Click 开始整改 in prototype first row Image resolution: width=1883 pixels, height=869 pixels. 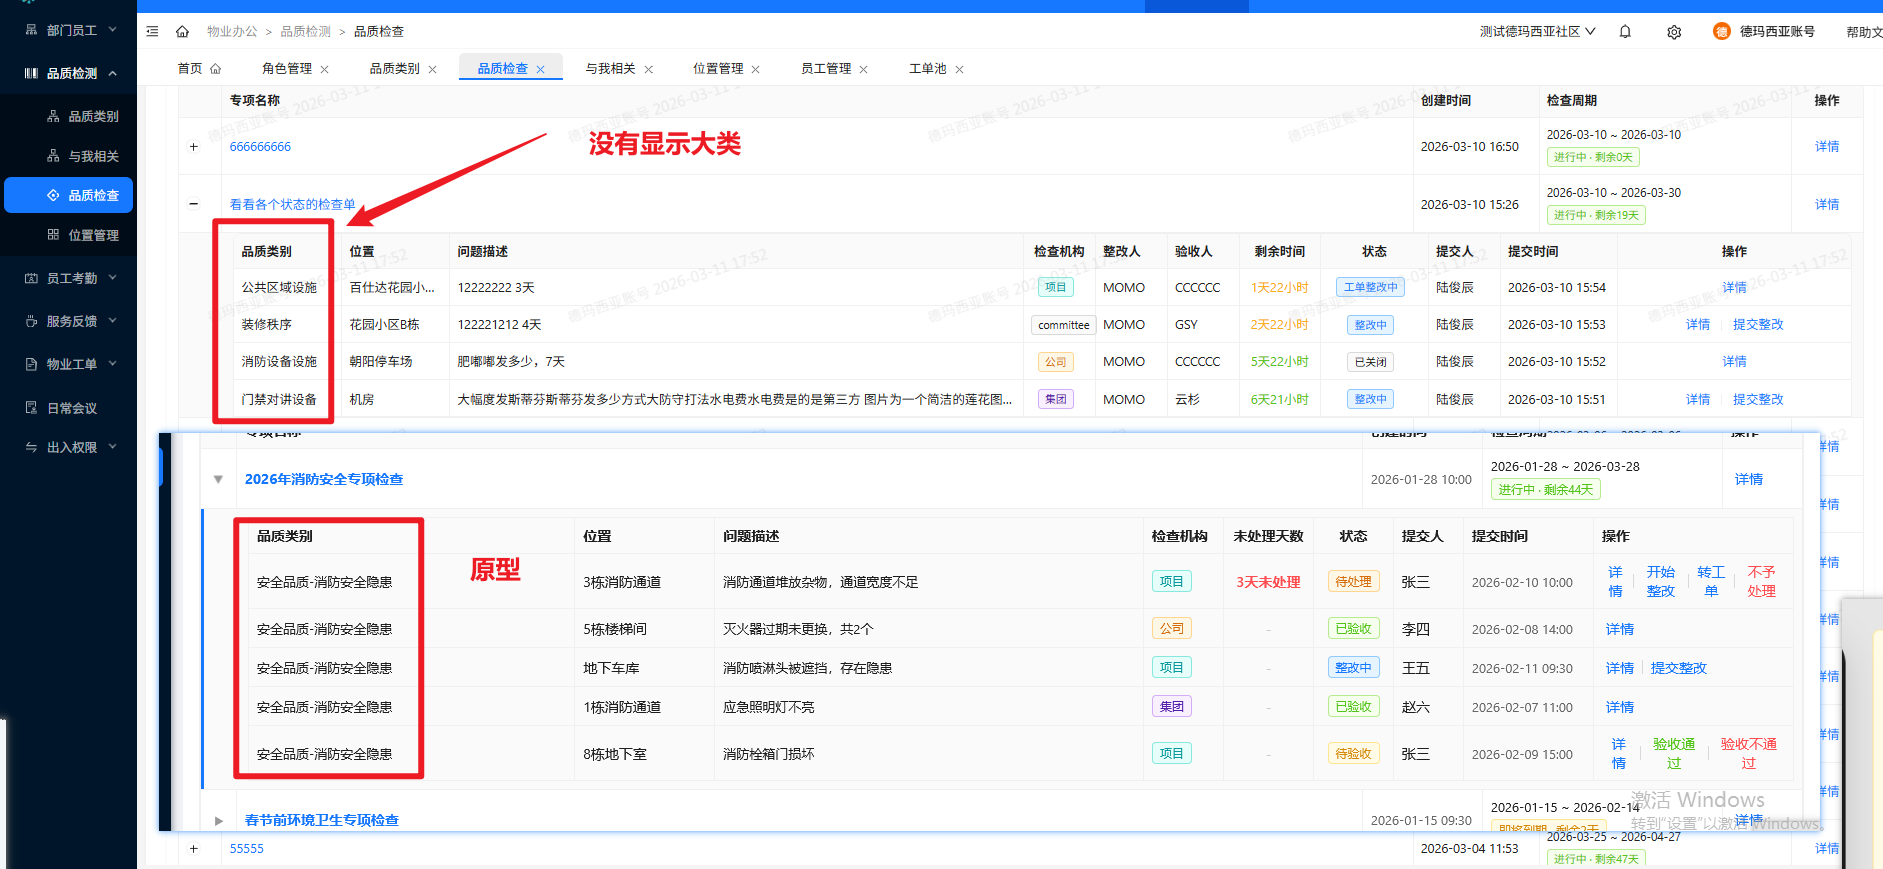pyautogui.click(x=1661, y=582)
